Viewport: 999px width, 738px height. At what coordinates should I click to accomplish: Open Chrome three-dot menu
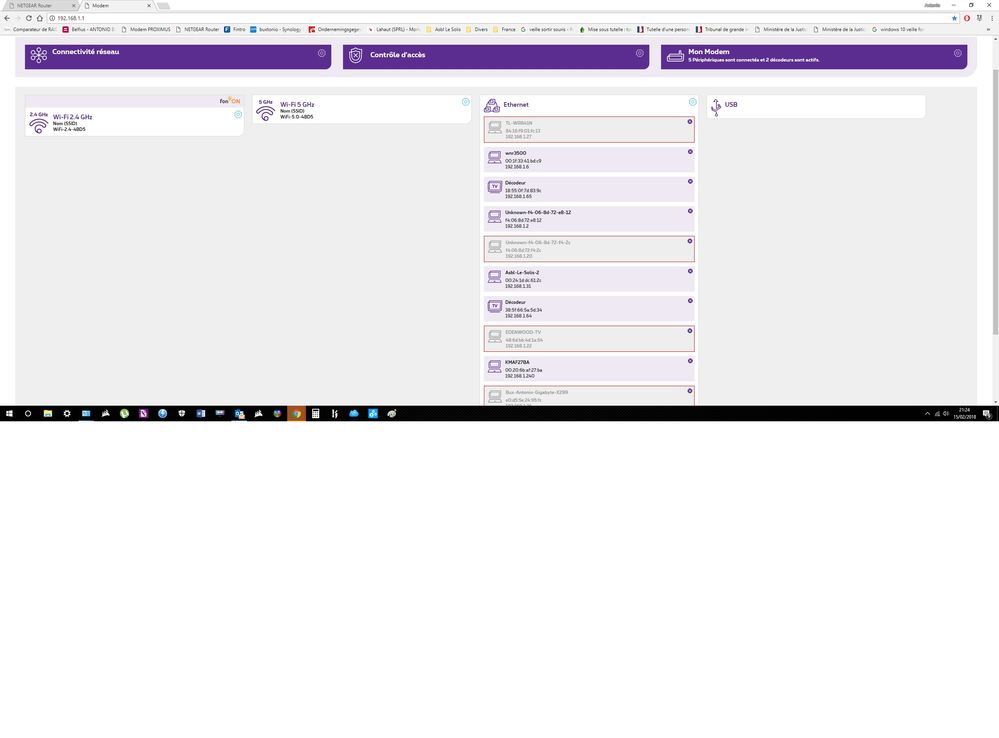(992, 18)
